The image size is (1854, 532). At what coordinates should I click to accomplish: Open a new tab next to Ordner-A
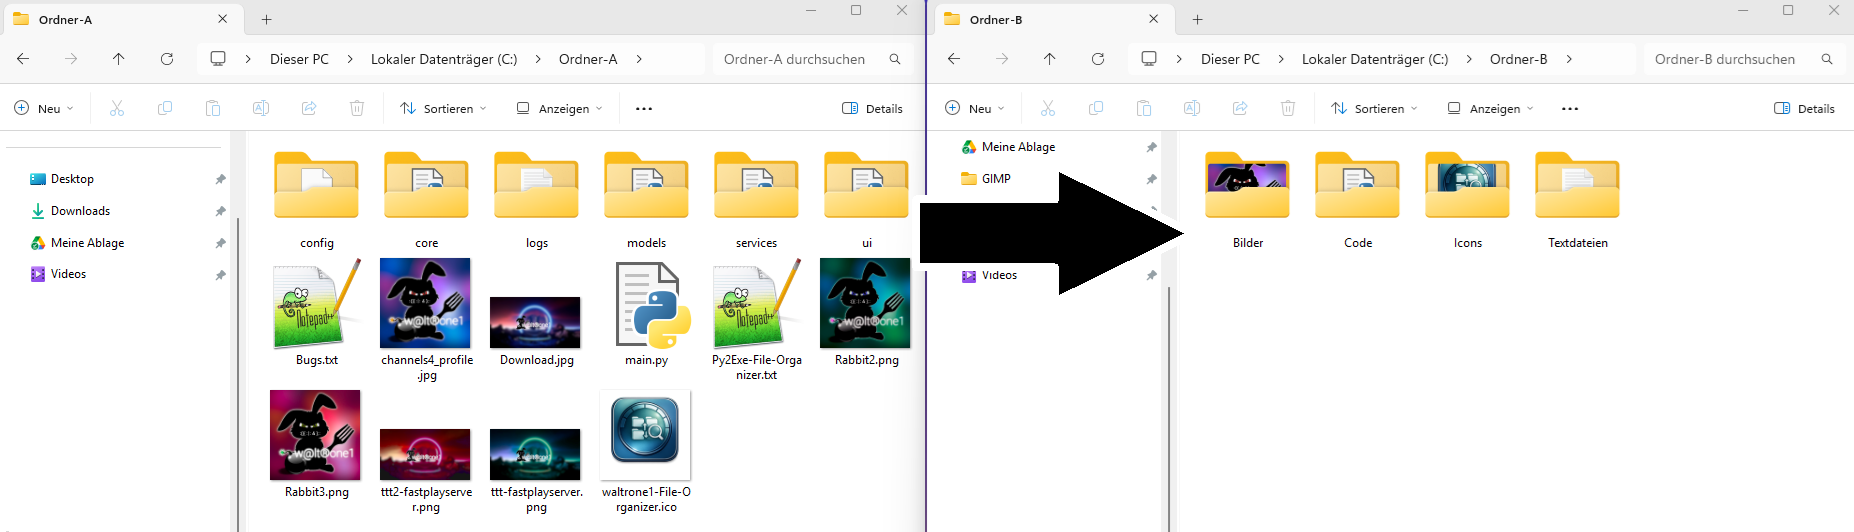coord(266,19)
